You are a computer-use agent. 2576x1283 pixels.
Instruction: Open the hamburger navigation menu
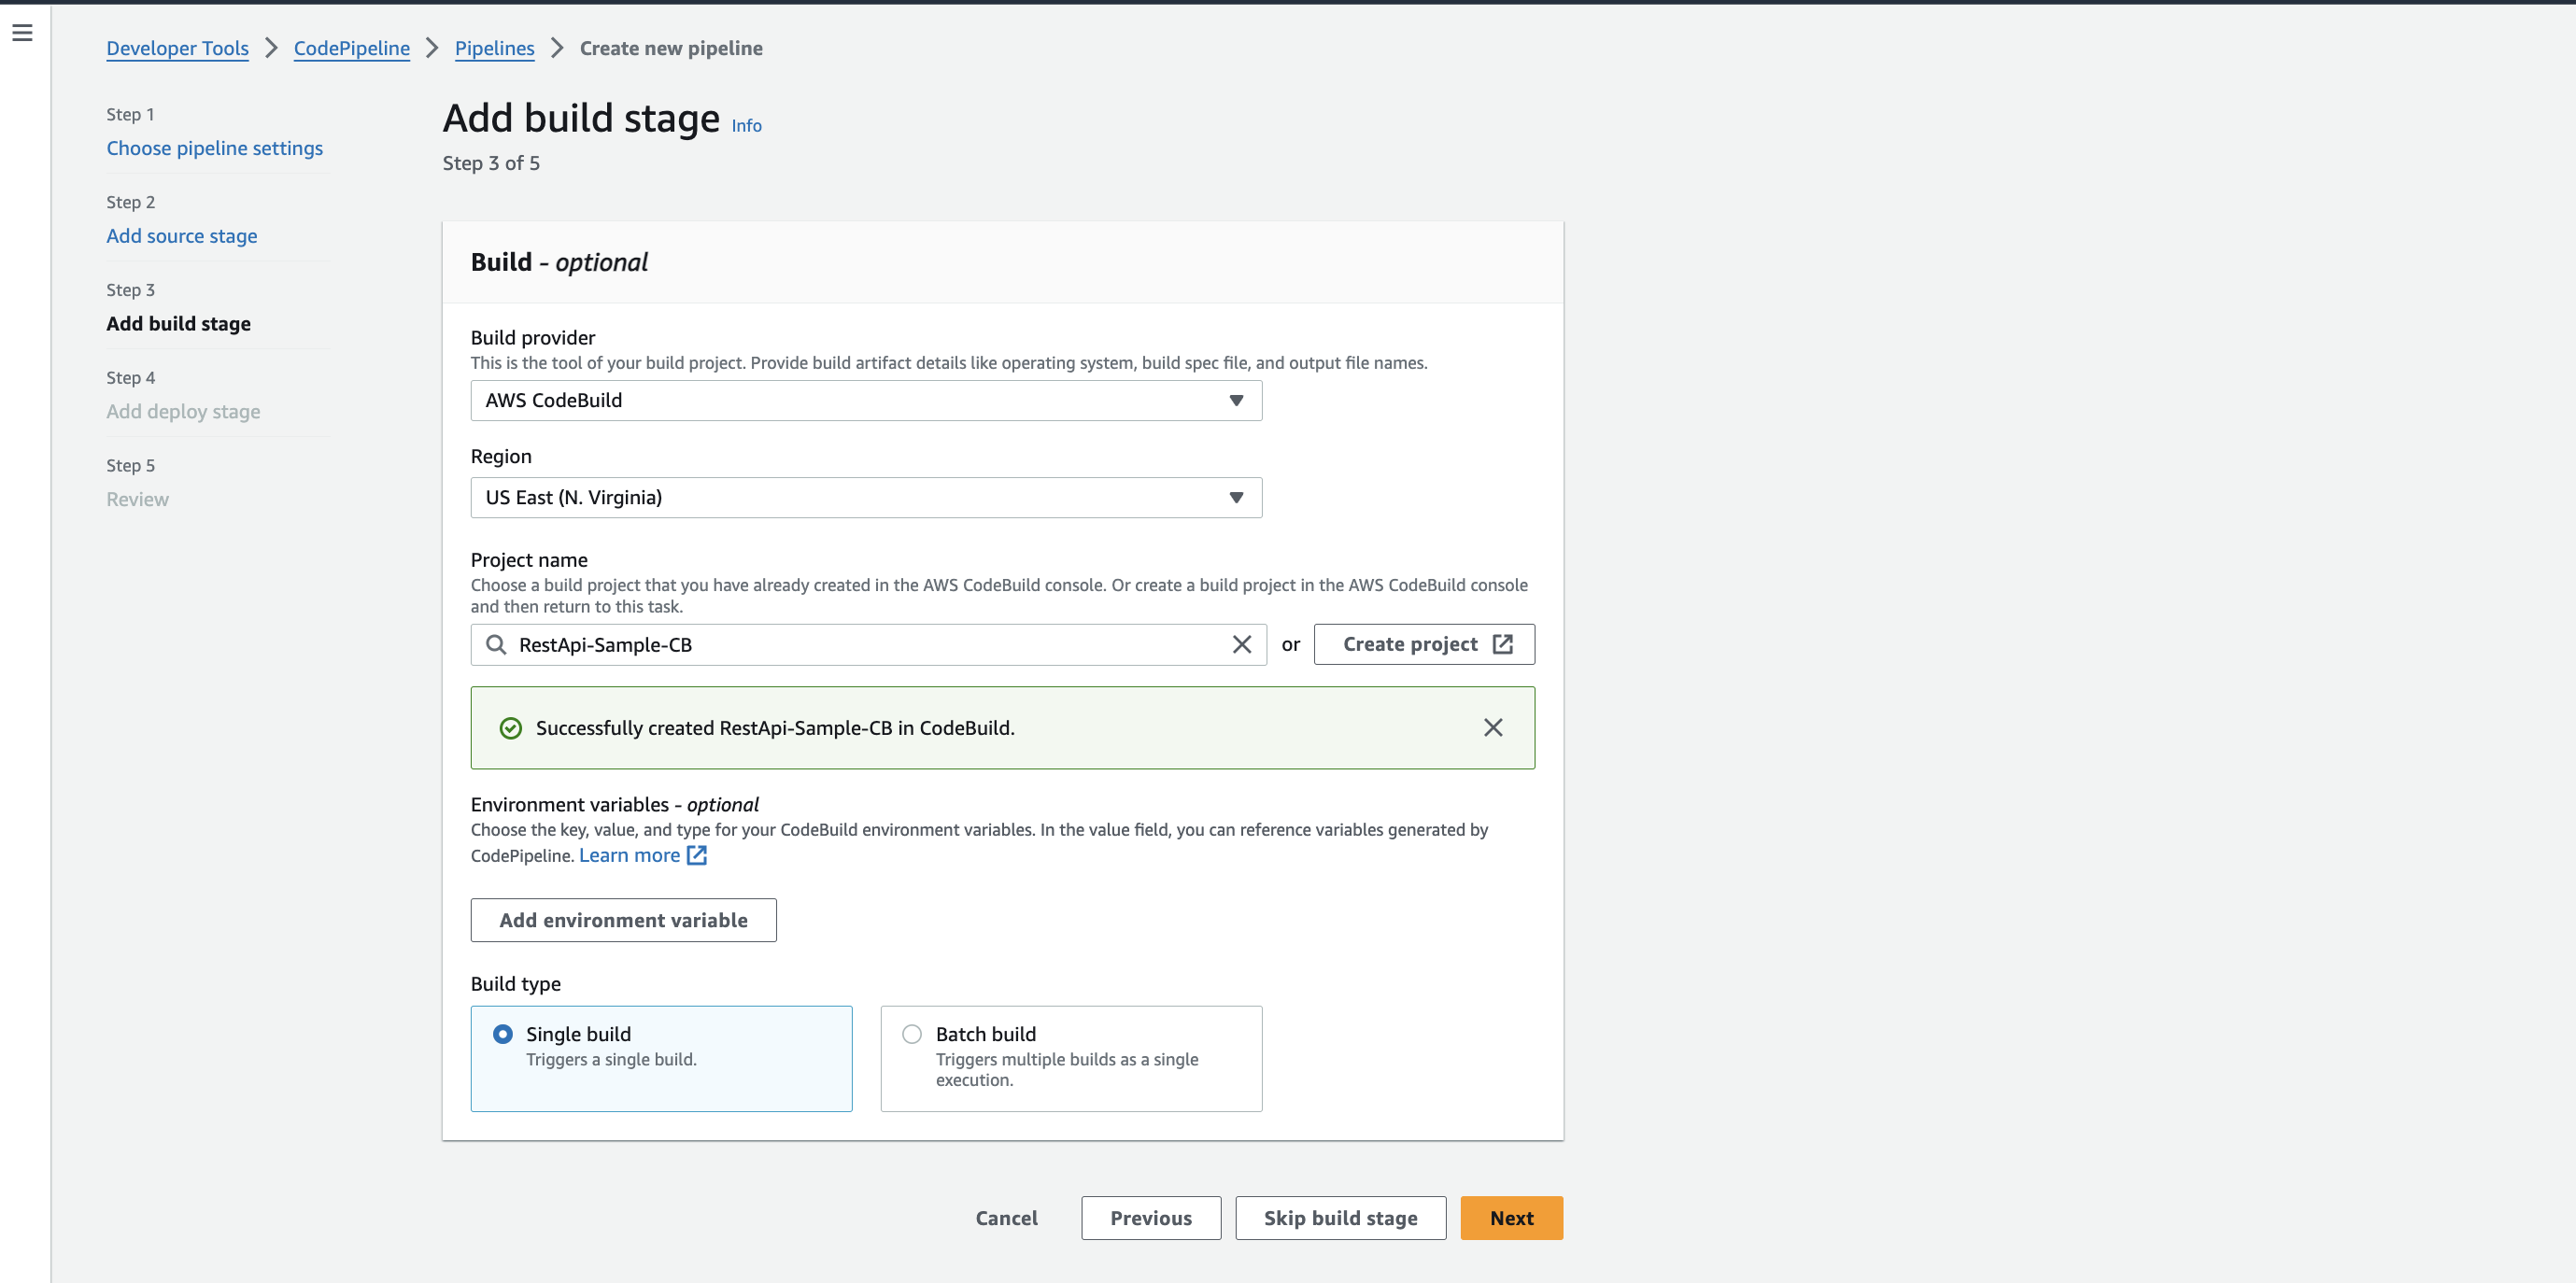22,33
